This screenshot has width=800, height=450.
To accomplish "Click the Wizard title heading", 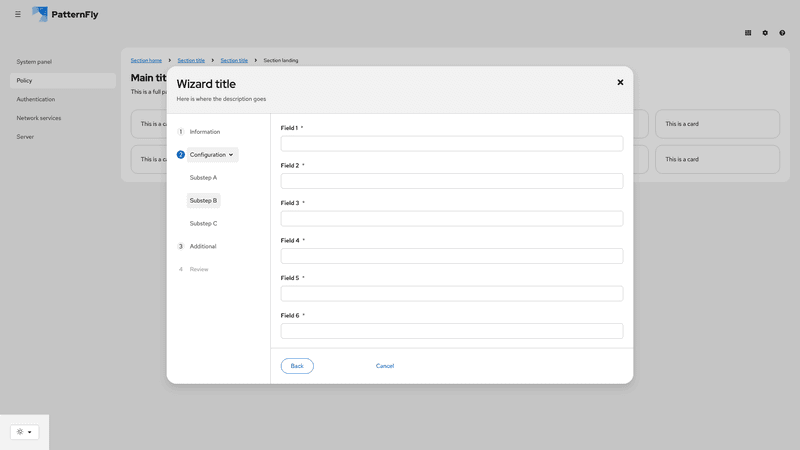I will (206, 84).
